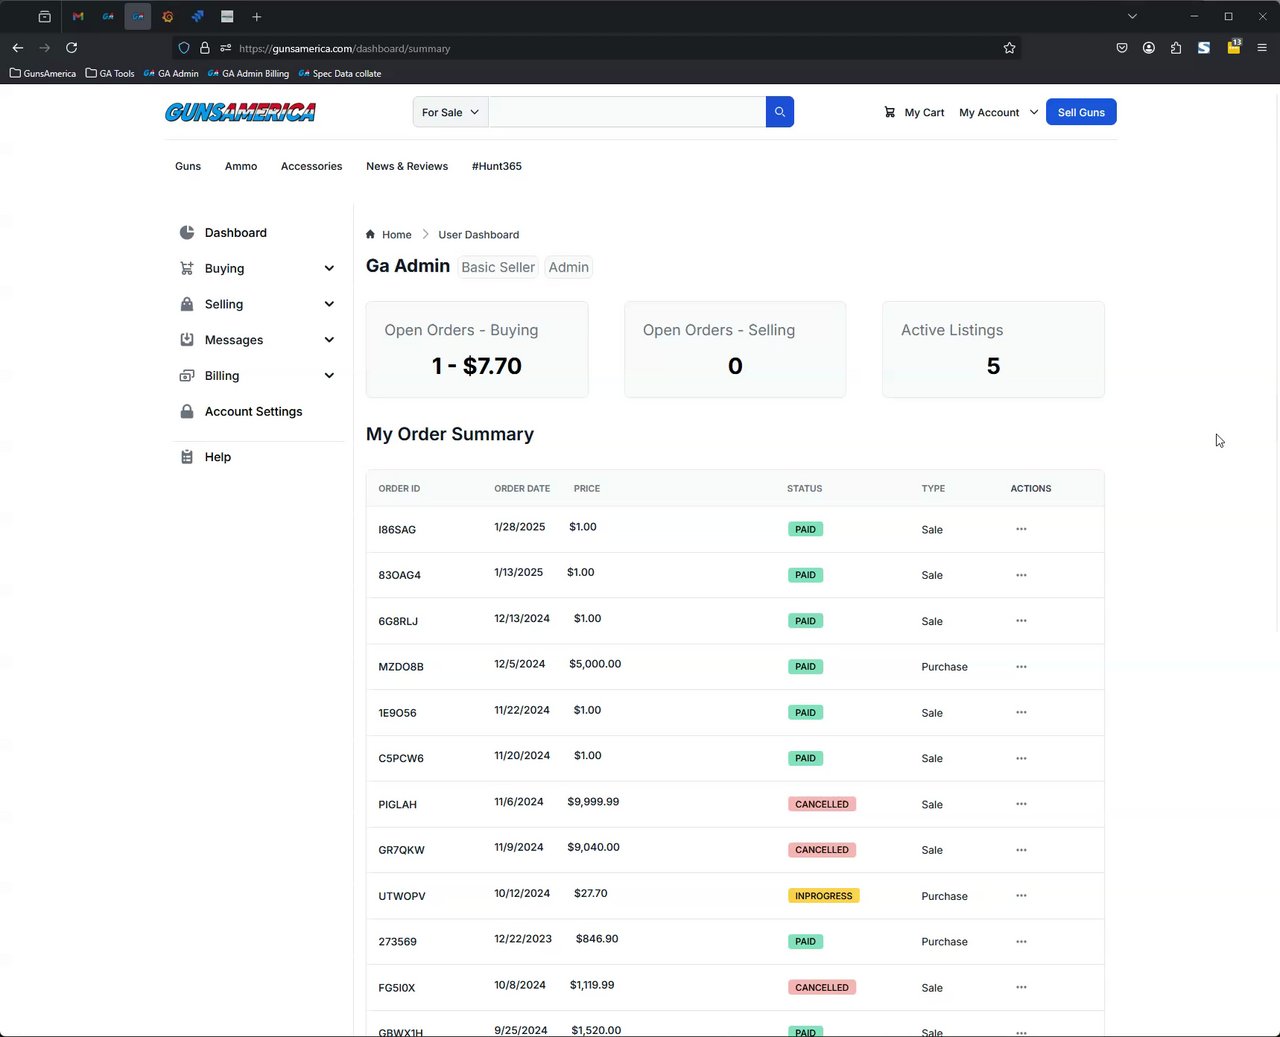
Task: Click the INPROGRESS status badge for UTWOPV
Action: coord(824,896)
